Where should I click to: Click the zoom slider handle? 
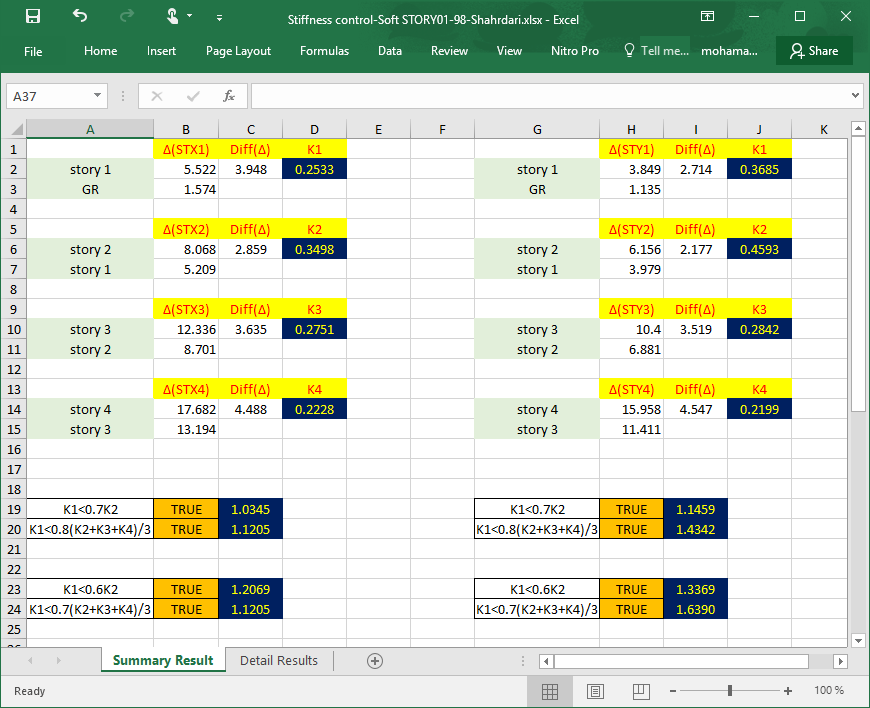coord(730,691)
